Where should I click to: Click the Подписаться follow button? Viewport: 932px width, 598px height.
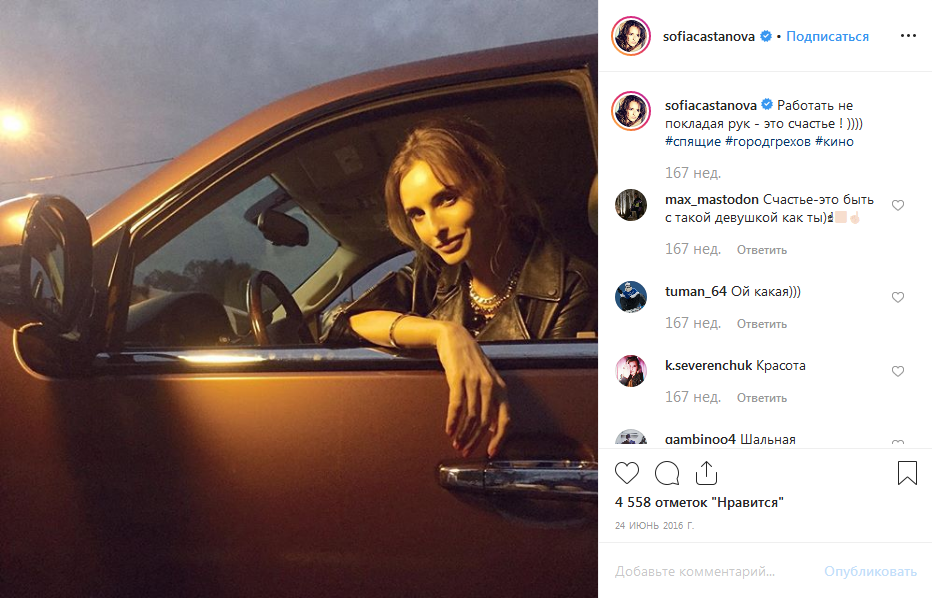[x=827, y=36]
